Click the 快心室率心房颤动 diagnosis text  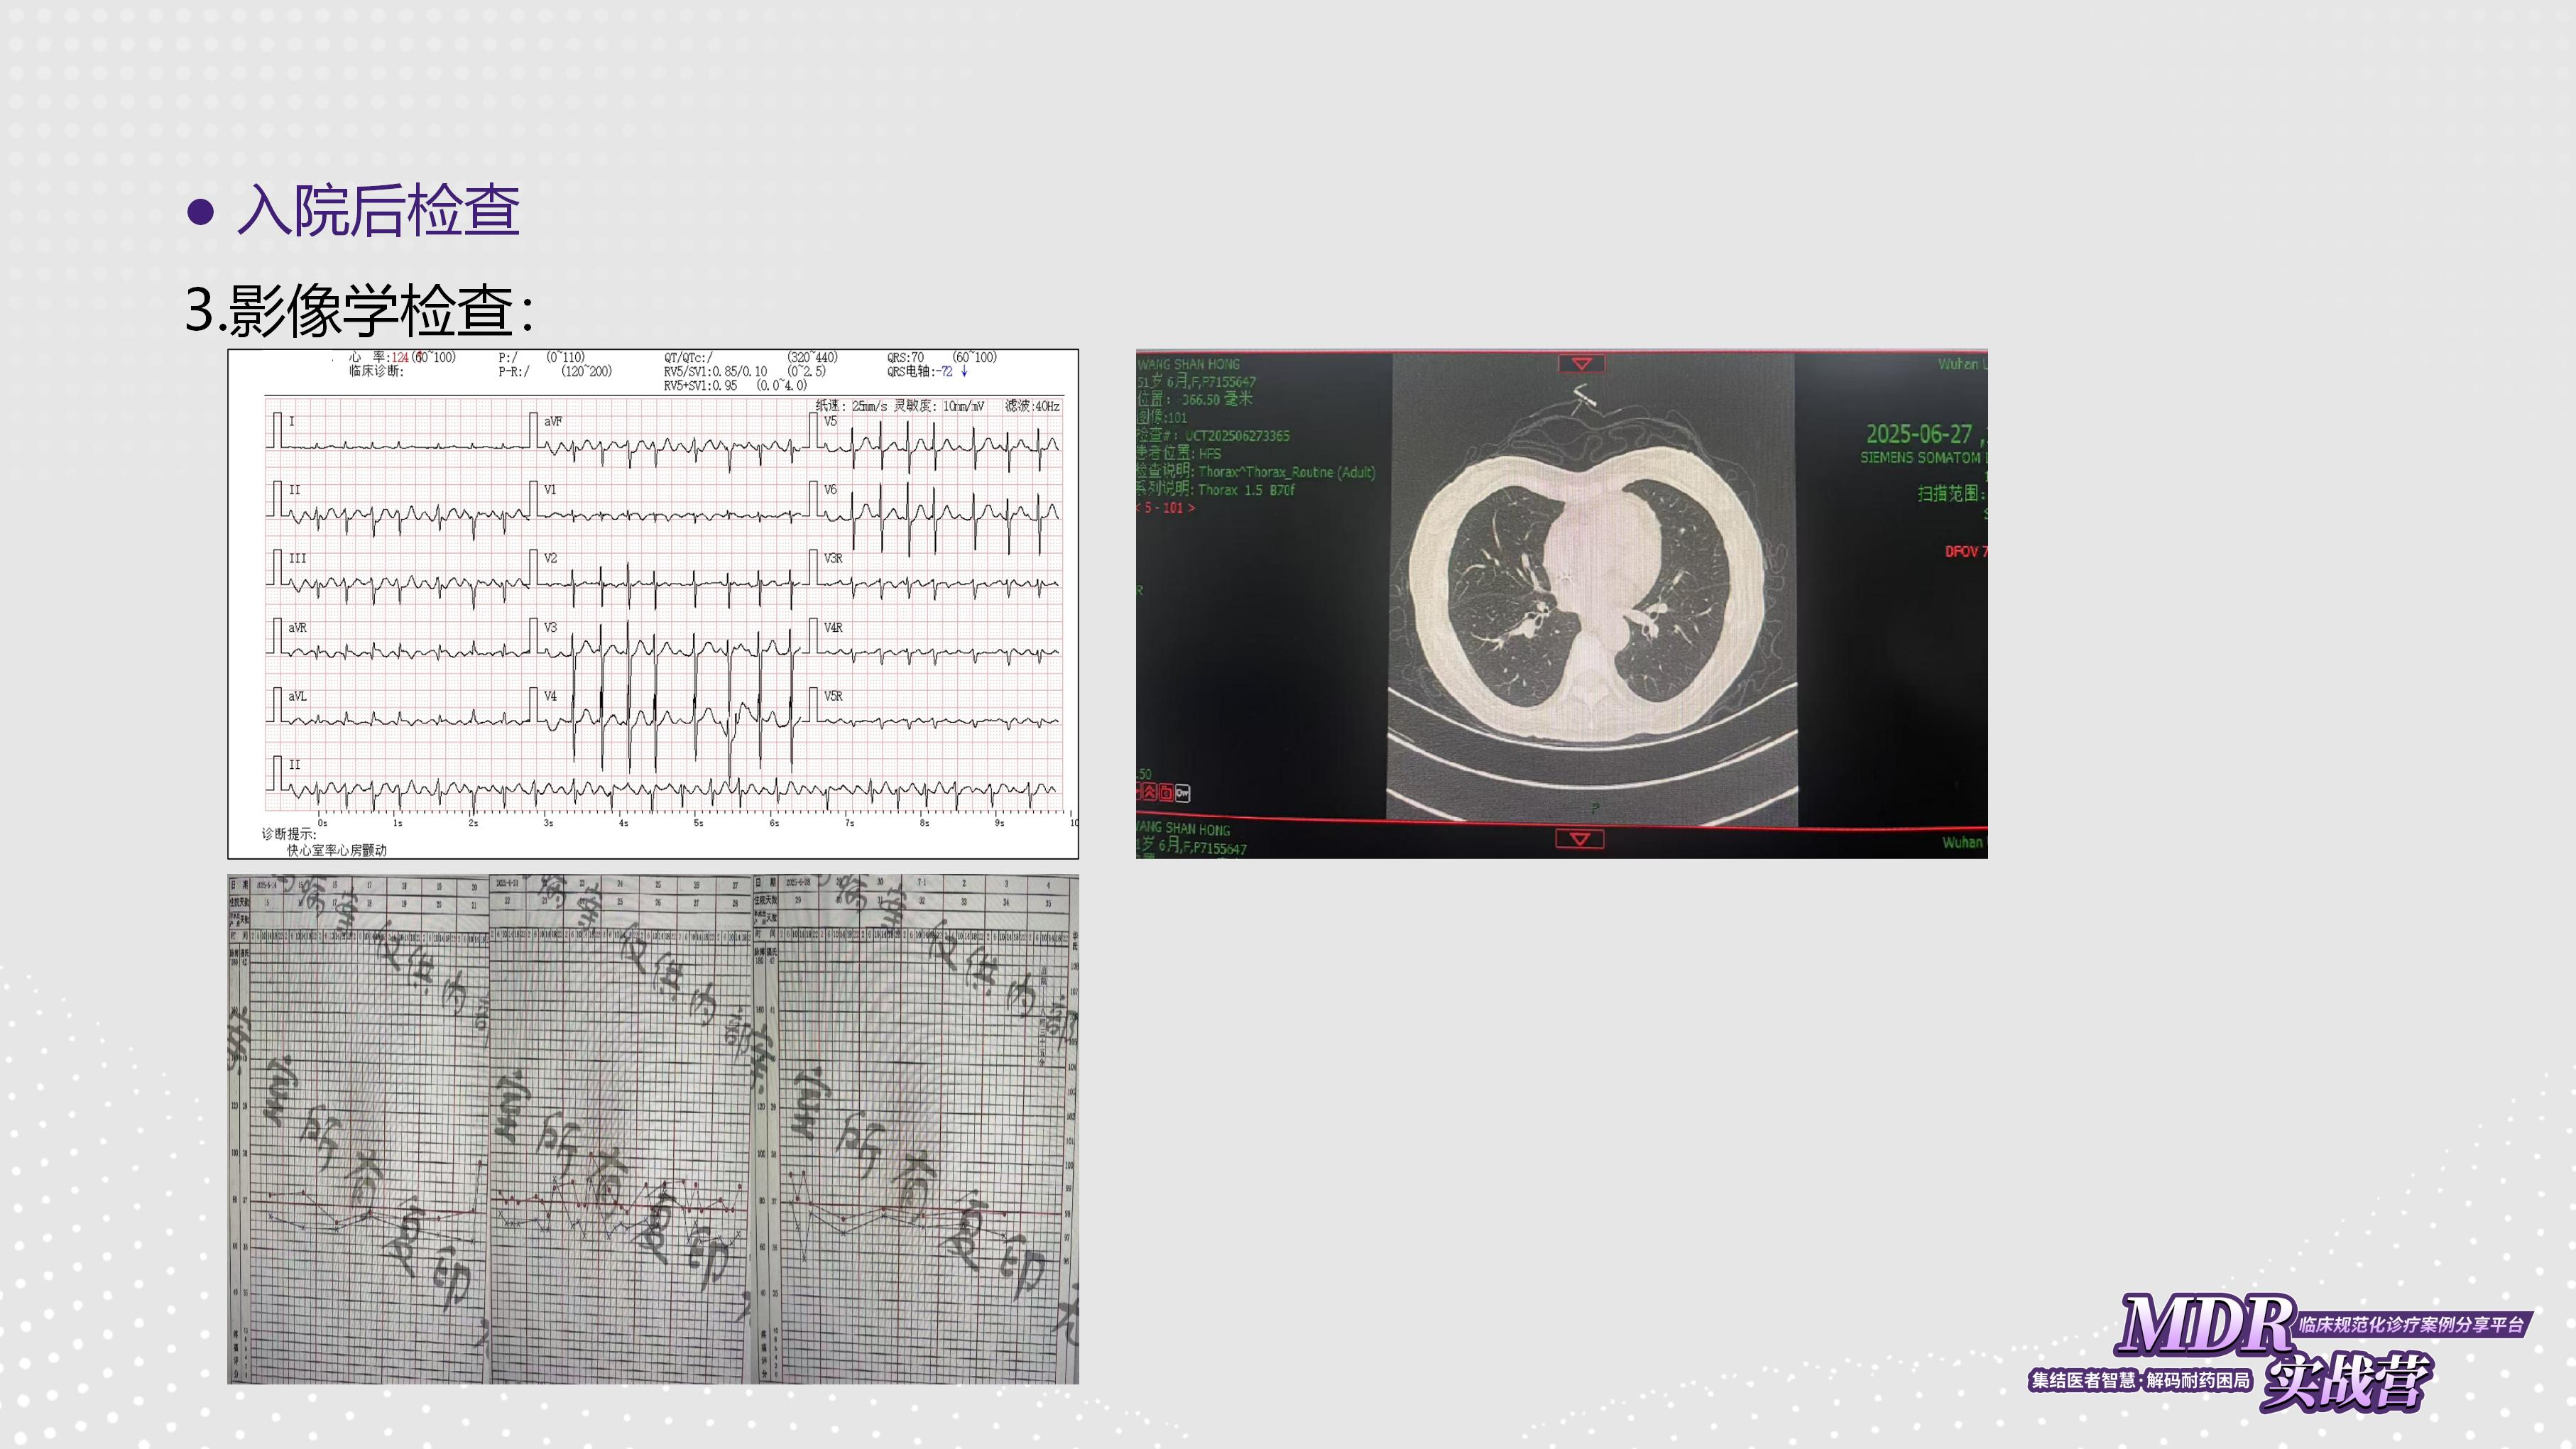point(336,850)
